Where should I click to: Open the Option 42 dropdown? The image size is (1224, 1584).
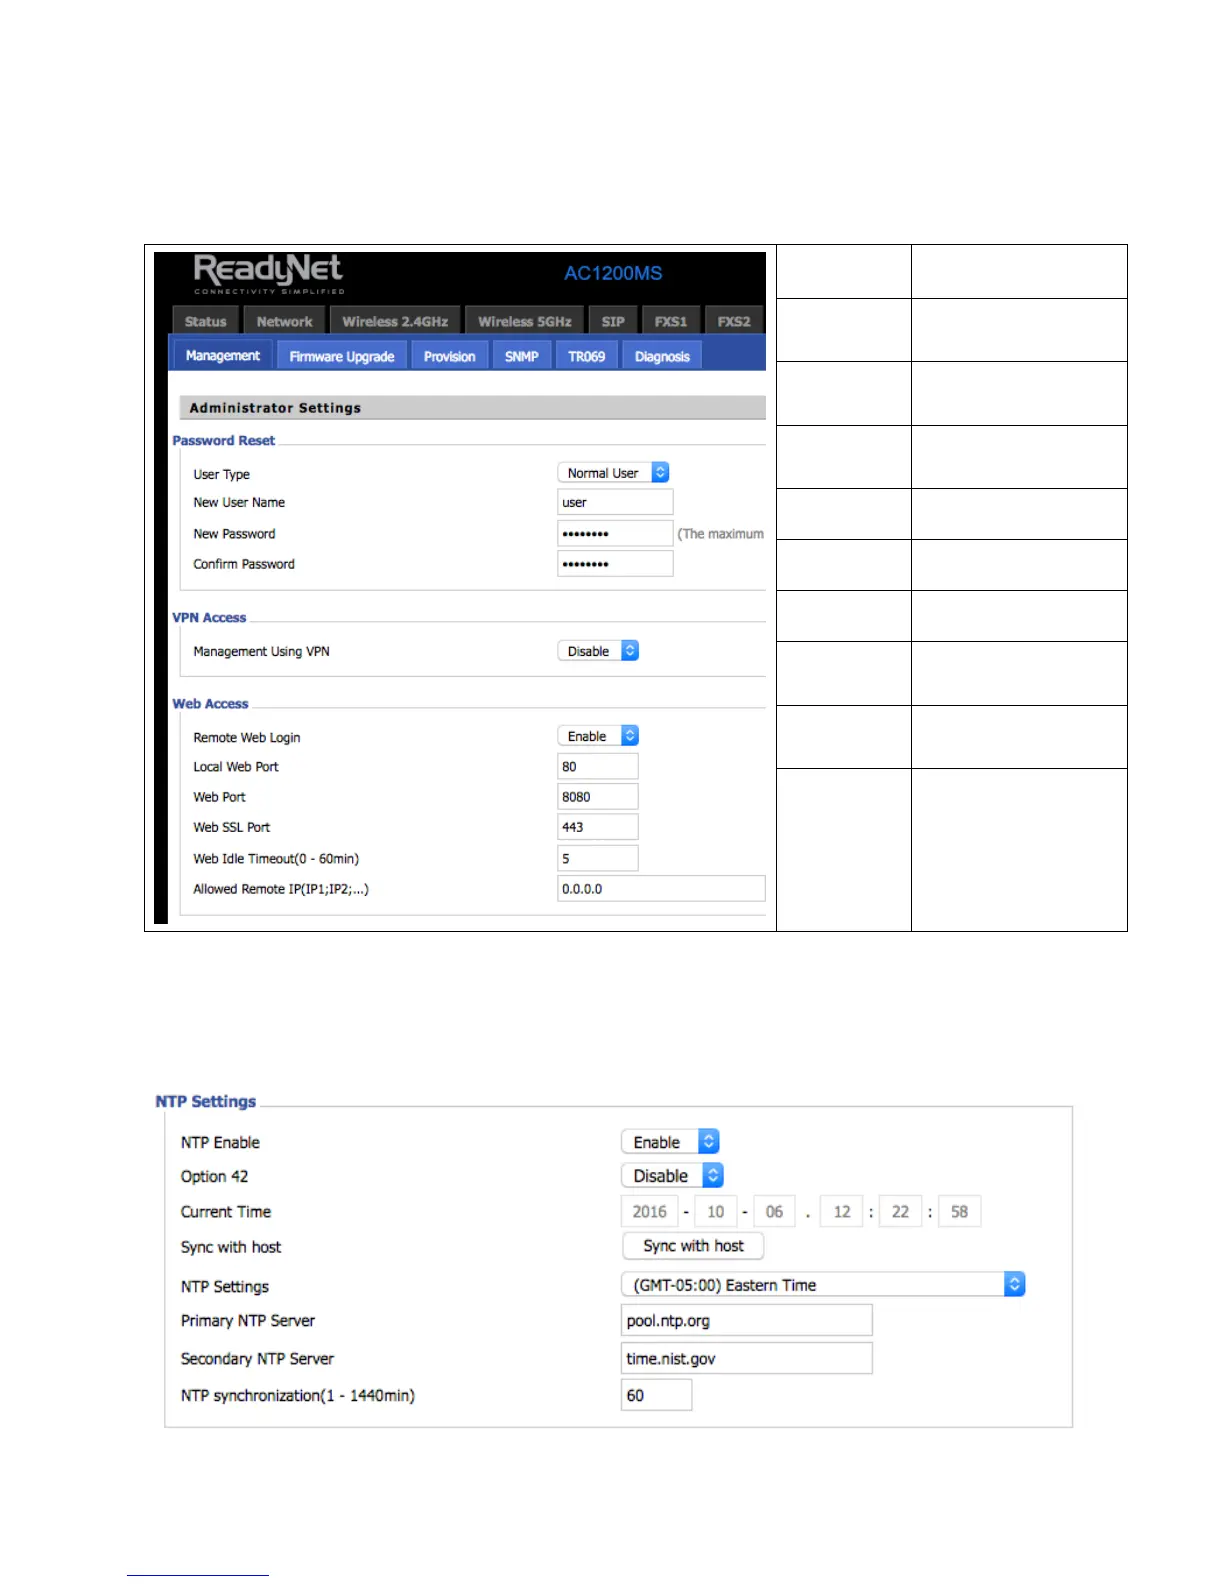pyautogui.click(x=672, y=1176)
